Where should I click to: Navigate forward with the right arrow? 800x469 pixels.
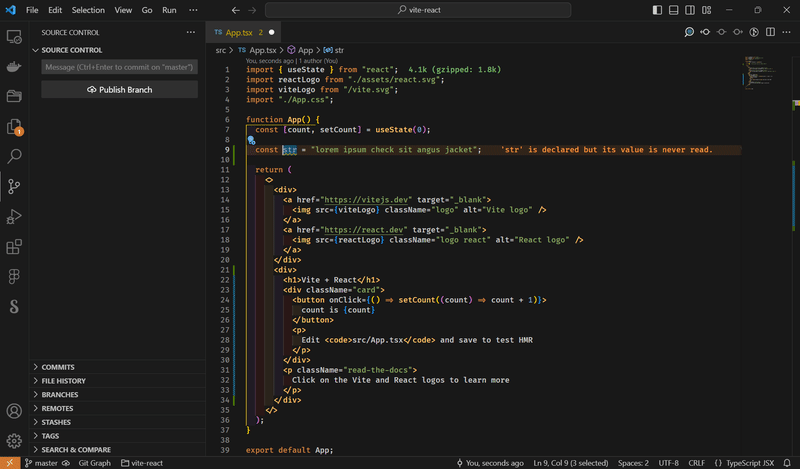252,10
